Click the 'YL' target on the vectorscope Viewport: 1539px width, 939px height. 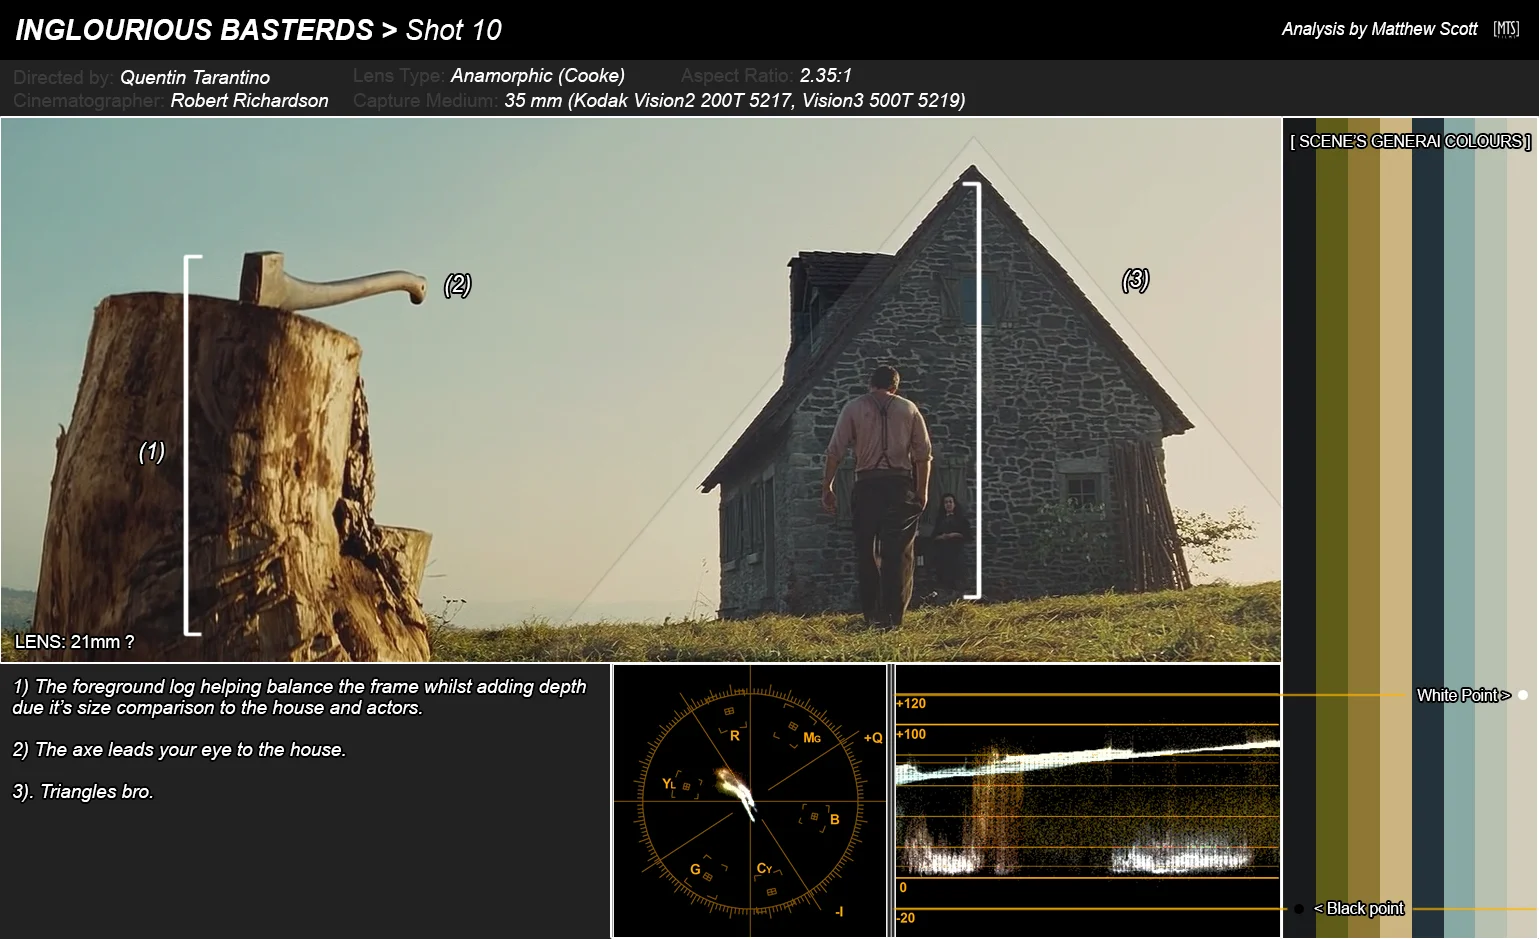[x=669, y=784]
